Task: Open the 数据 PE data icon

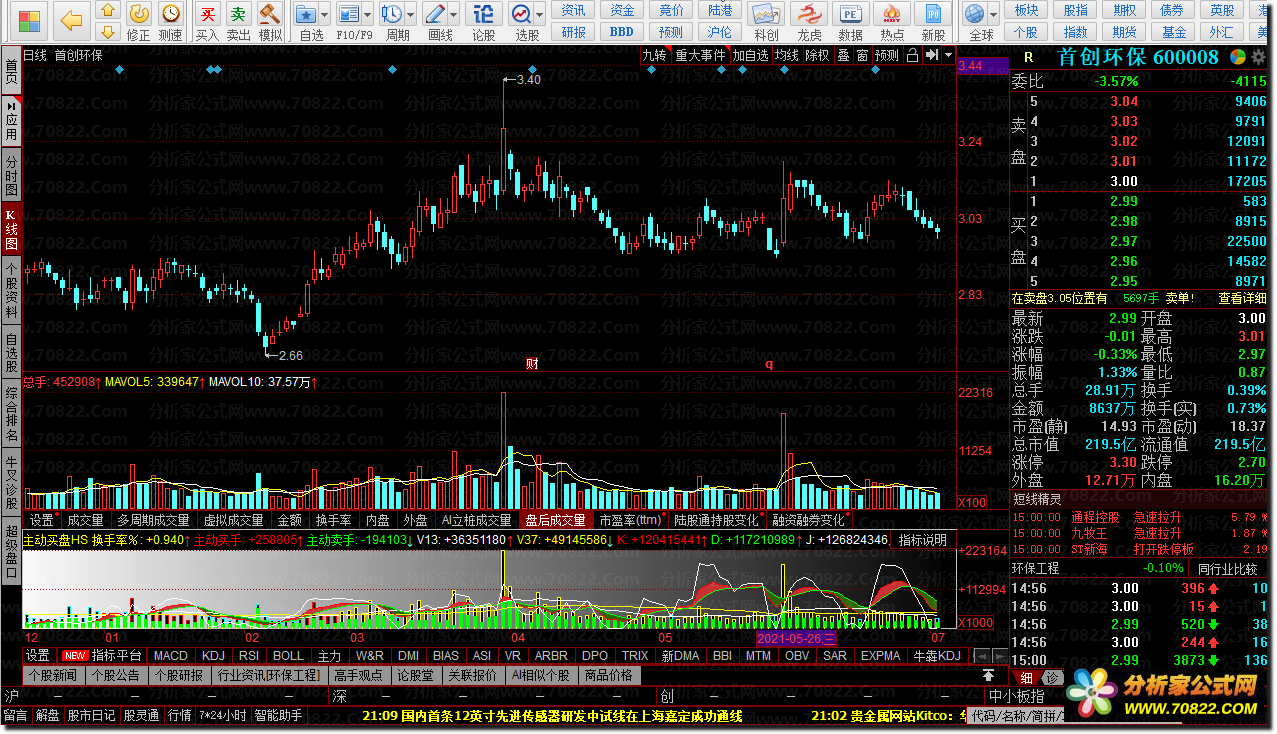Action: tap(850, 14)
